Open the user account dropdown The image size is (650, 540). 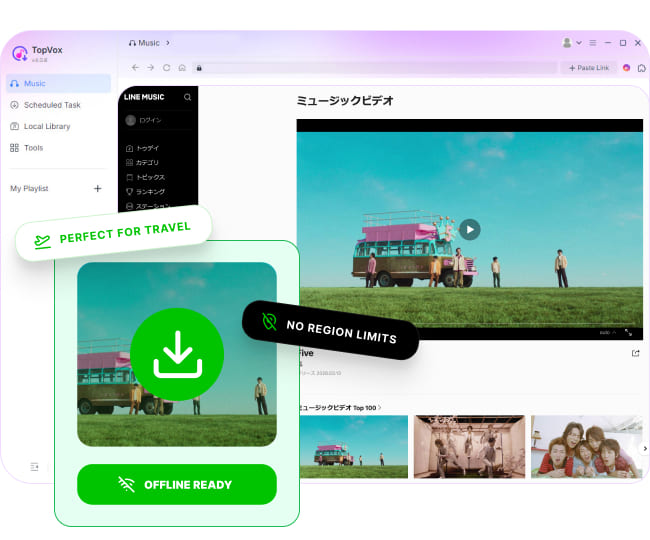pos(579,43)
